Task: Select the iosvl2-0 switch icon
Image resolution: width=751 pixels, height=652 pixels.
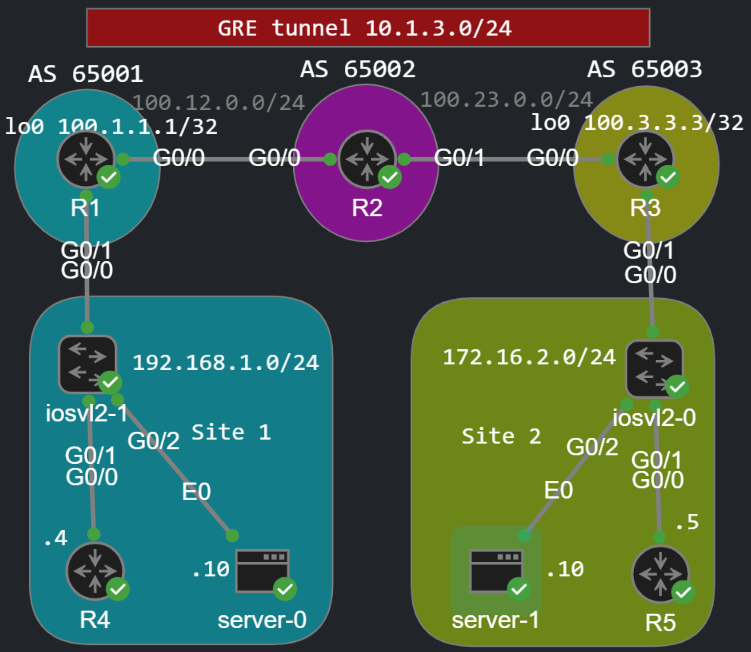Action: point(654,369)
